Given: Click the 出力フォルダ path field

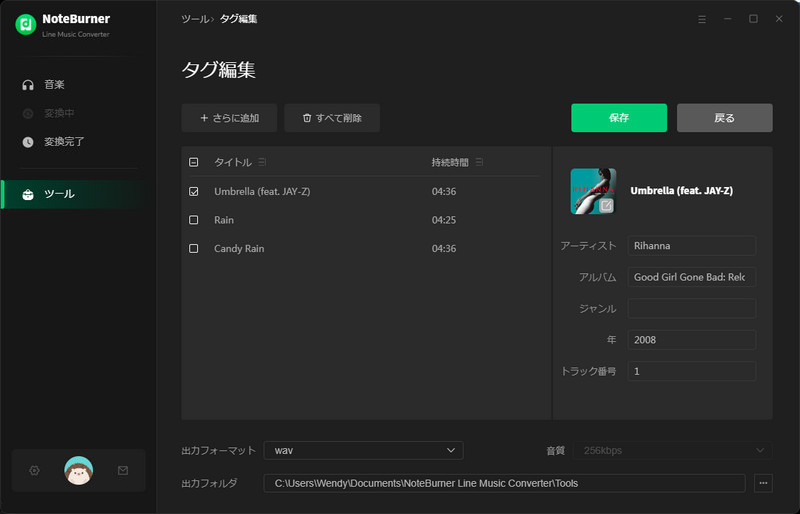Looking at the screenshot, I should [x=504, y=483].
